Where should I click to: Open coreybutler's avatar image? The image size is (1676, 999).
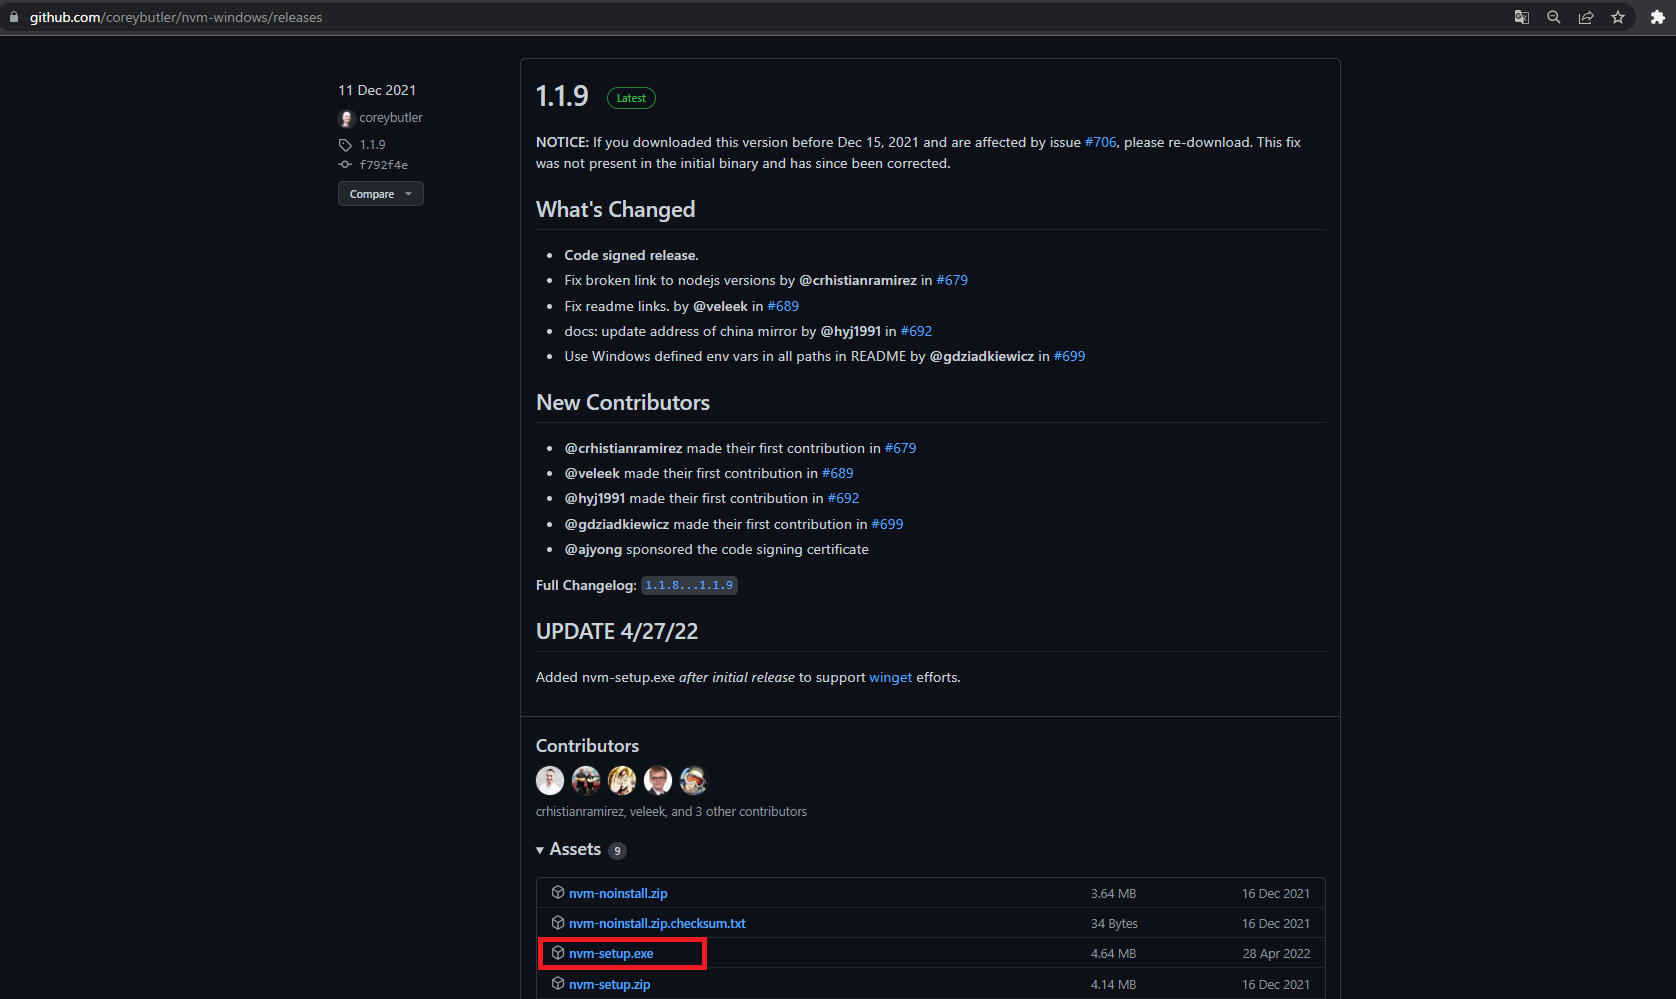tap(346, 118)
